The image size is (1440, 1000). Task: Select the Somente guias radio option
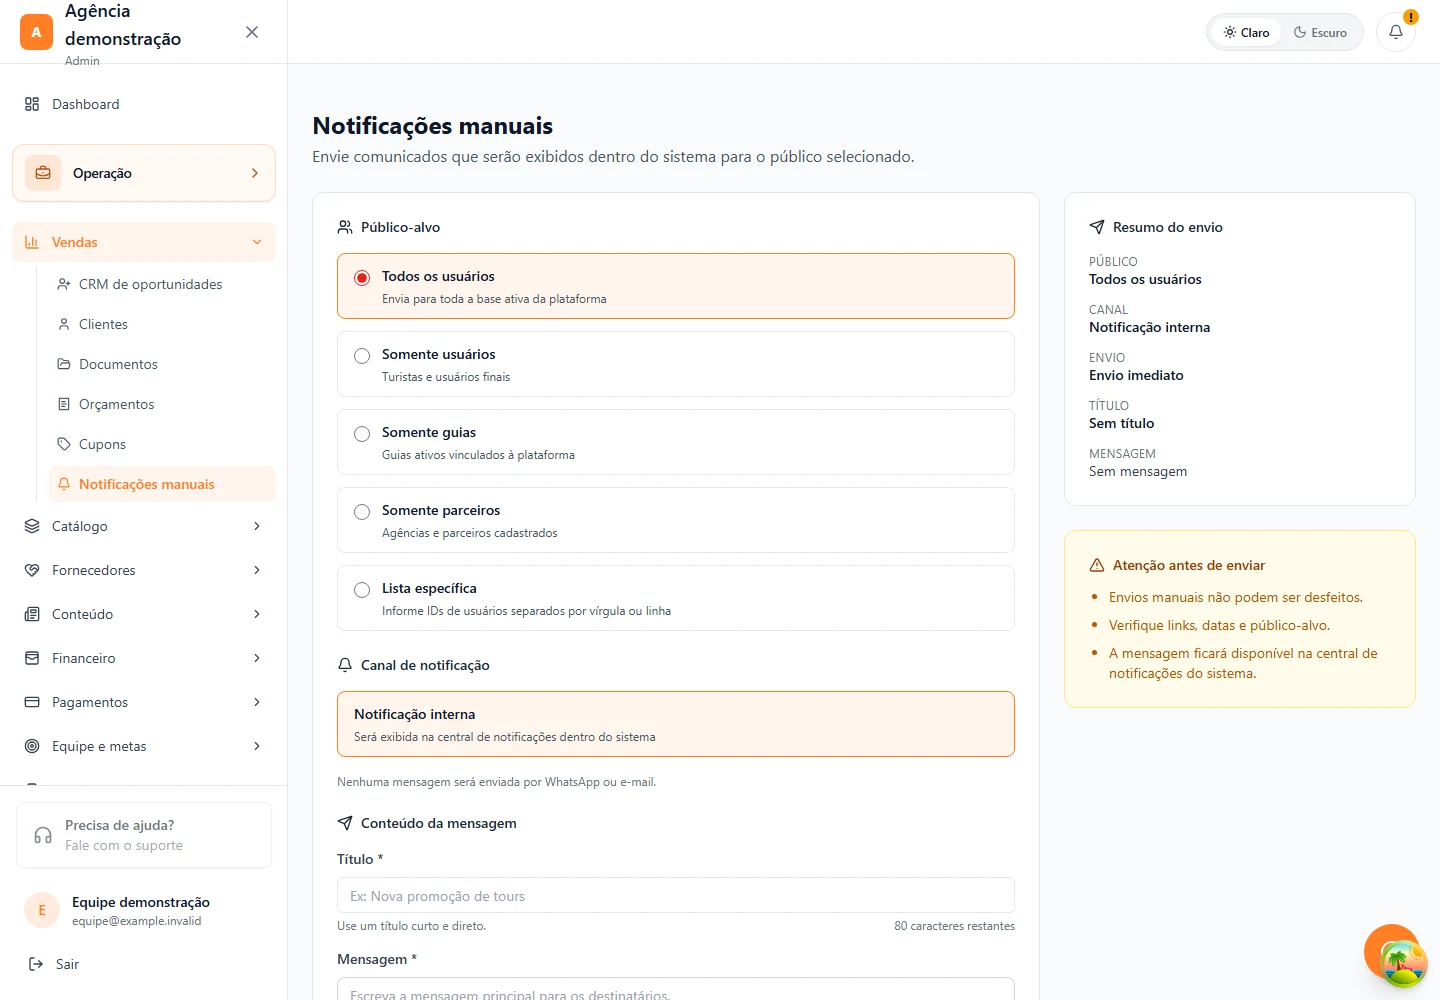click(x=362, y=434)
